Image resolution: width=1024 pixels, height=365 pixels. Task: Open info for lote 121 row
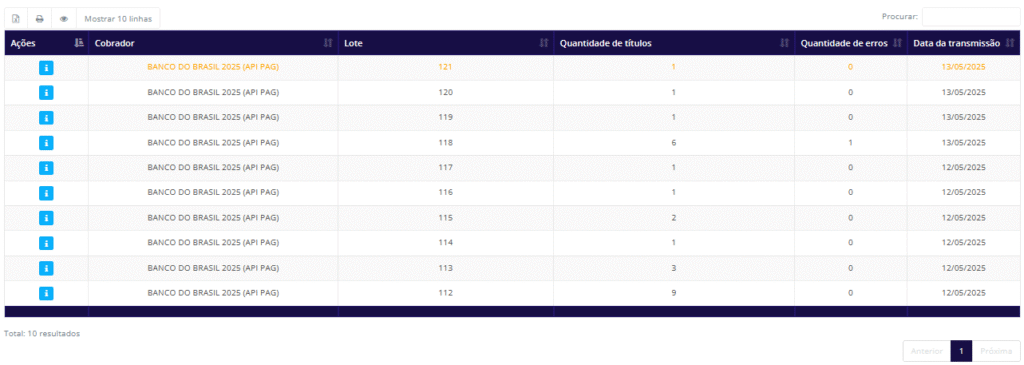pyautogui.click(x=46, y=67)
